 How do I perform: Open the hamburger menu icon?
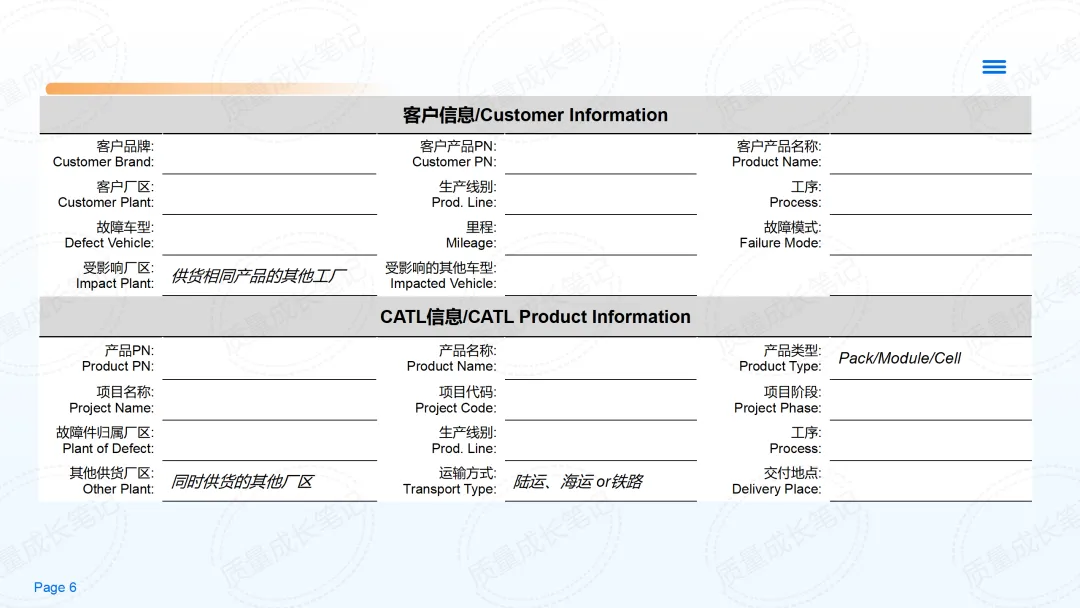pyautogui.click(x=994, y=67)
